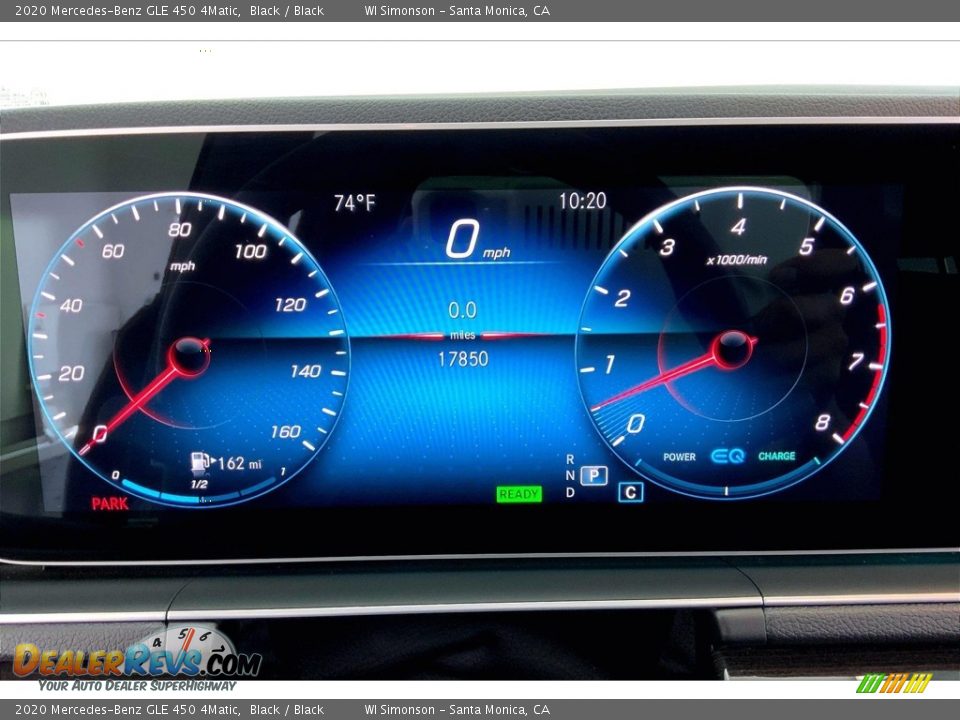The image size is (960, 720).
Task: Click the R gear letter
Action: pyautogui.click(x=570, y=459)
